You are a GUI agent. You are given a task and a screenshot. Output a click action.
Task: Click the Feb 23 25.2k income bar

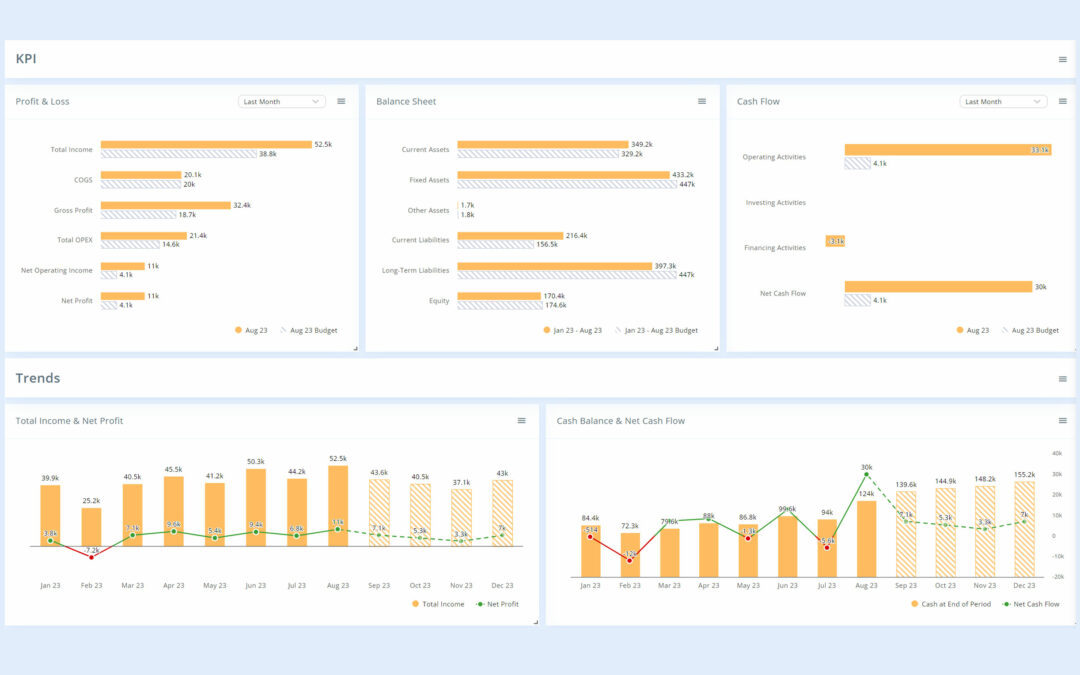point(91,528)
